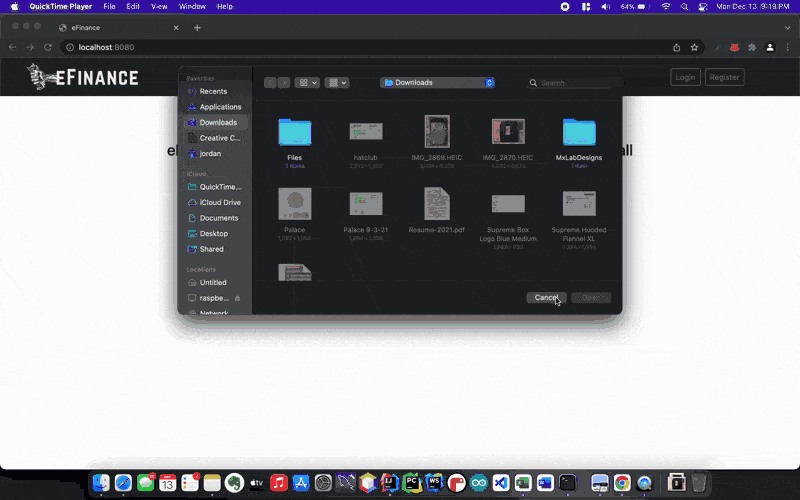Click the Register button on eFinance
The height and width of the screenshot is (500, 800).
[724, 77]
